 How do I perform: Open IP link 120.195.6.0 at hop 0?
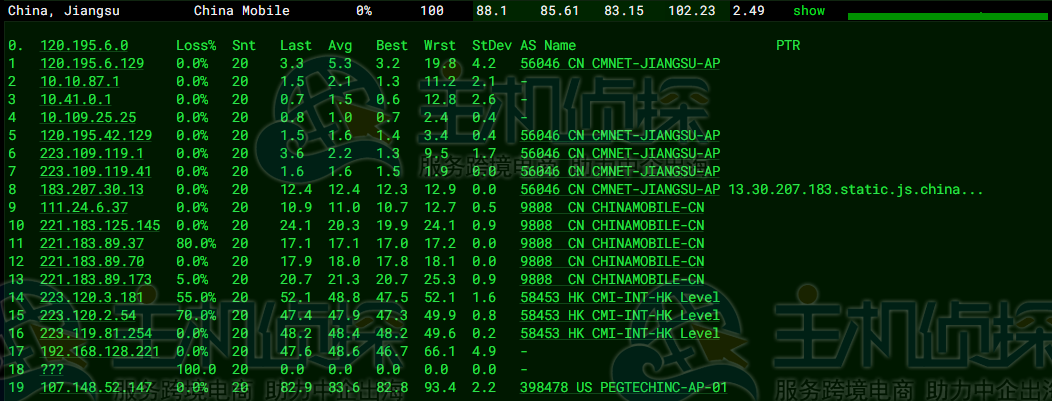84,46
